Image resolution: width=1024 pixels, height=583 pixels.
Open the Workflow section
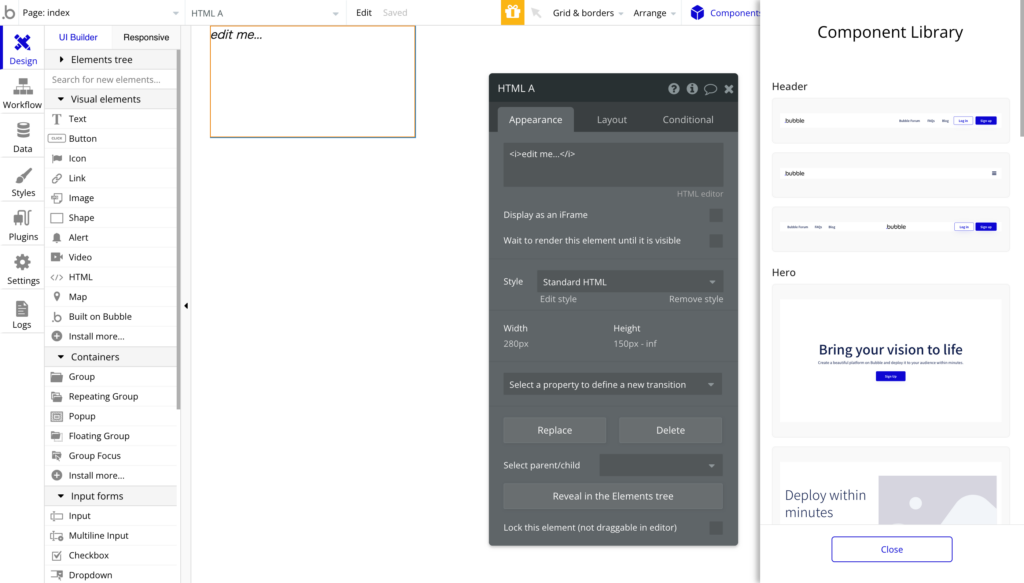pos(23,93)
